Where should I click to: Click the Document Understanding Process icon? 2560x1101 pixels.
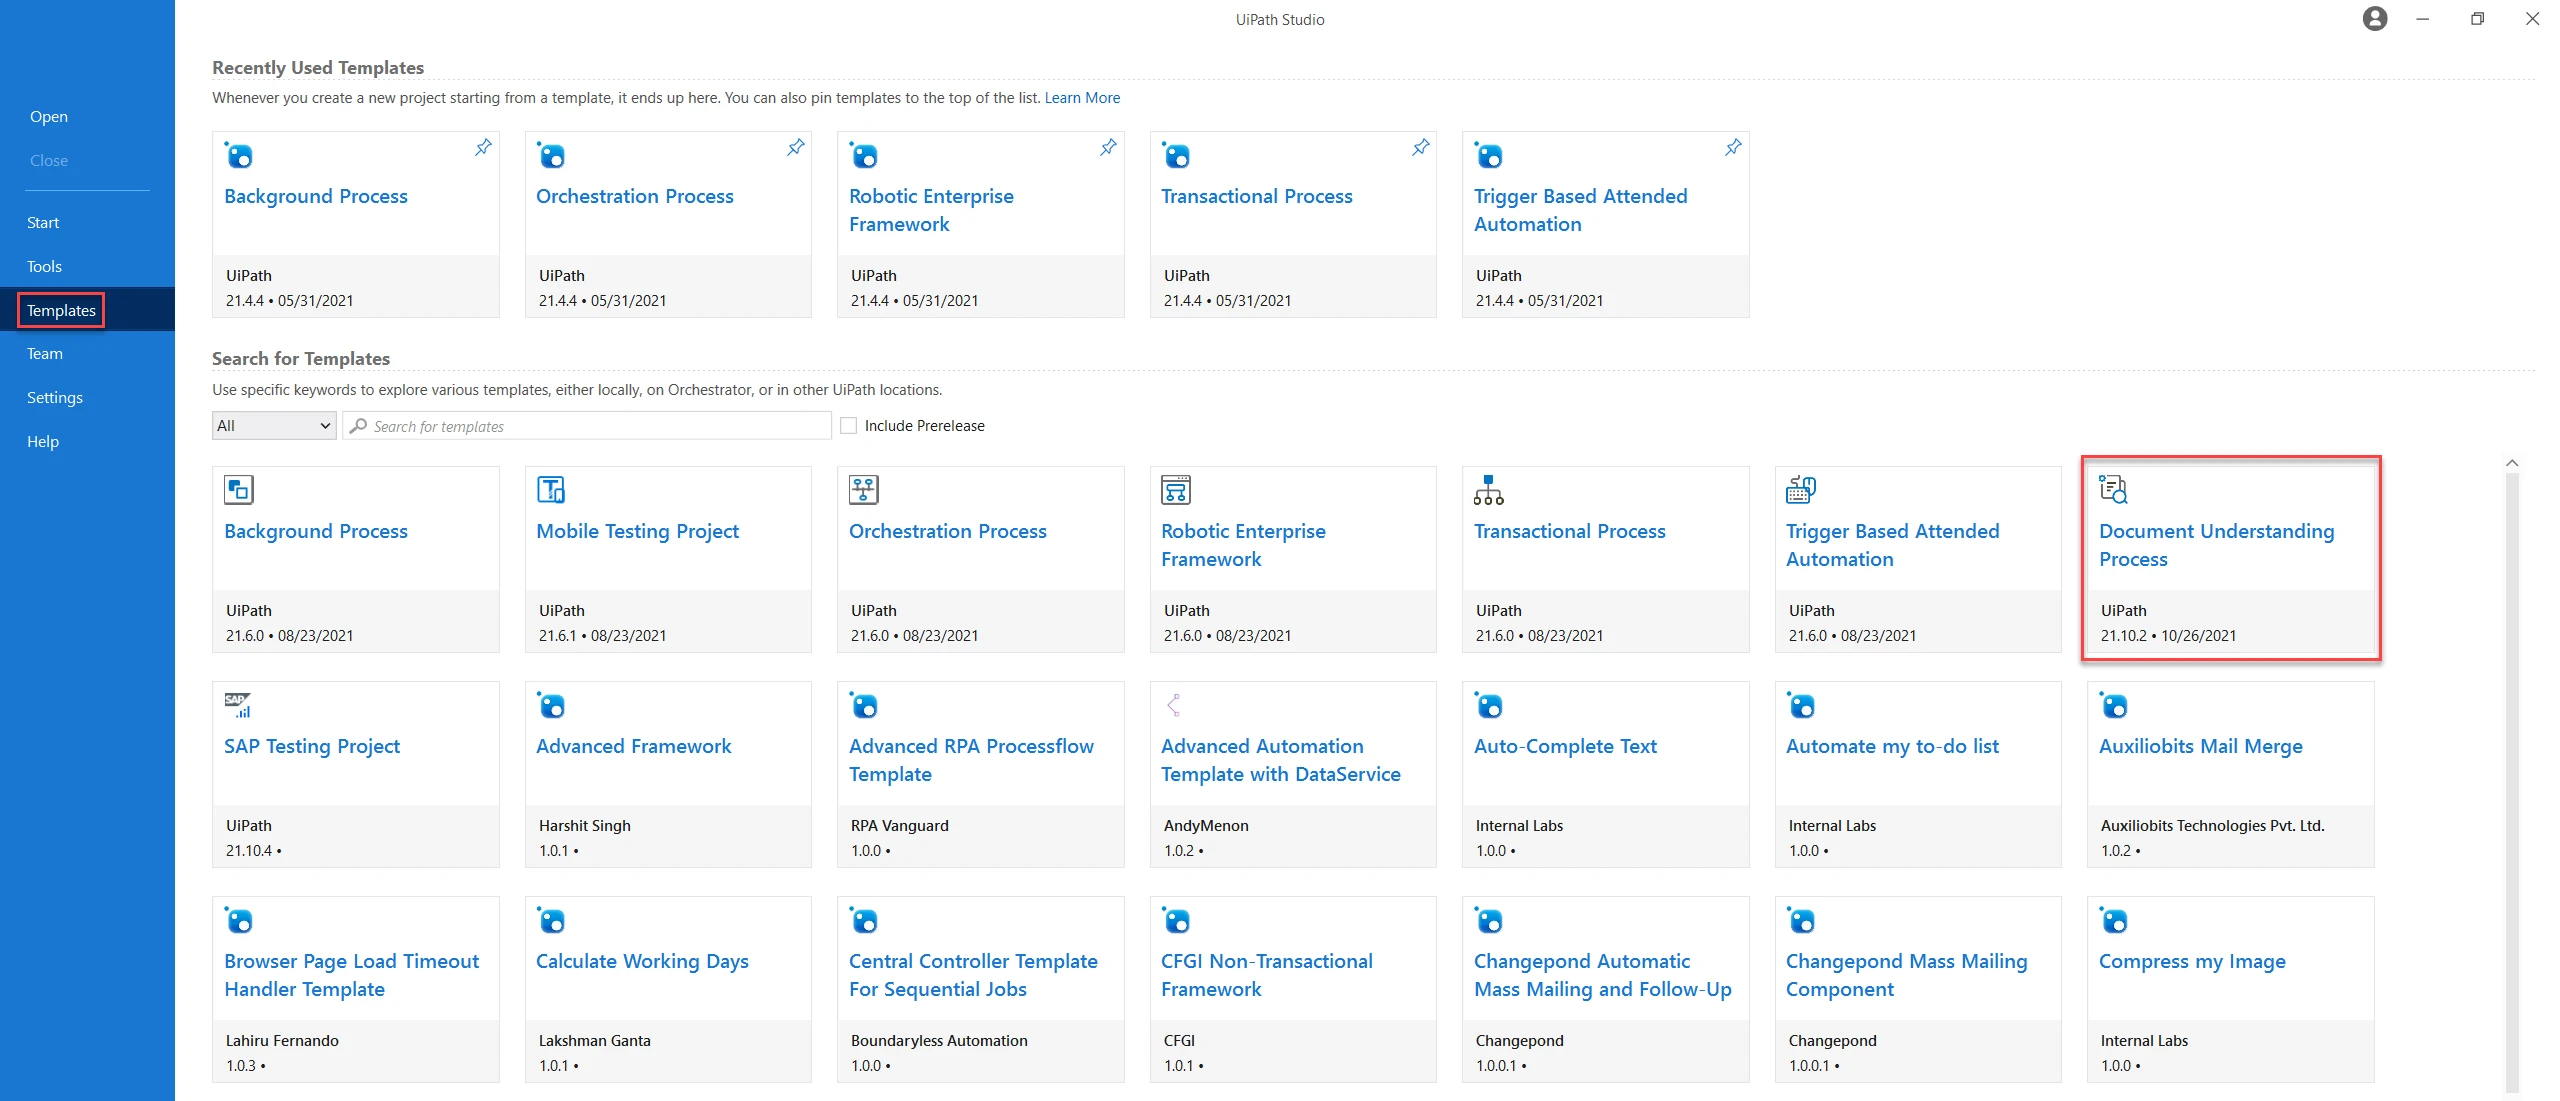coord(2113,490)
